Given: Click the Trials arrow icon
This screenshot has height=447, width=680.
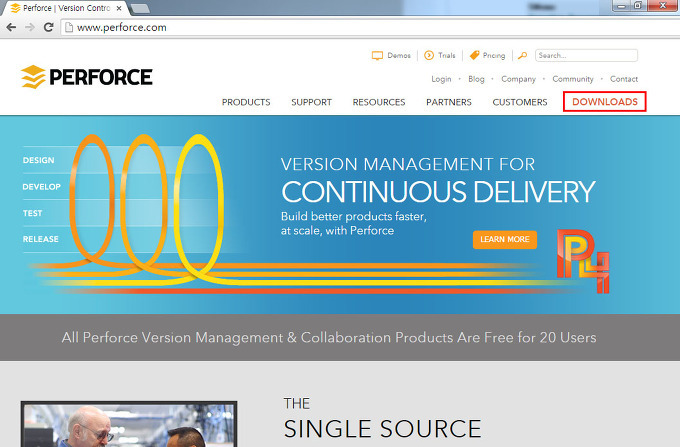Looking at the screenshot, I should (429, 55).
